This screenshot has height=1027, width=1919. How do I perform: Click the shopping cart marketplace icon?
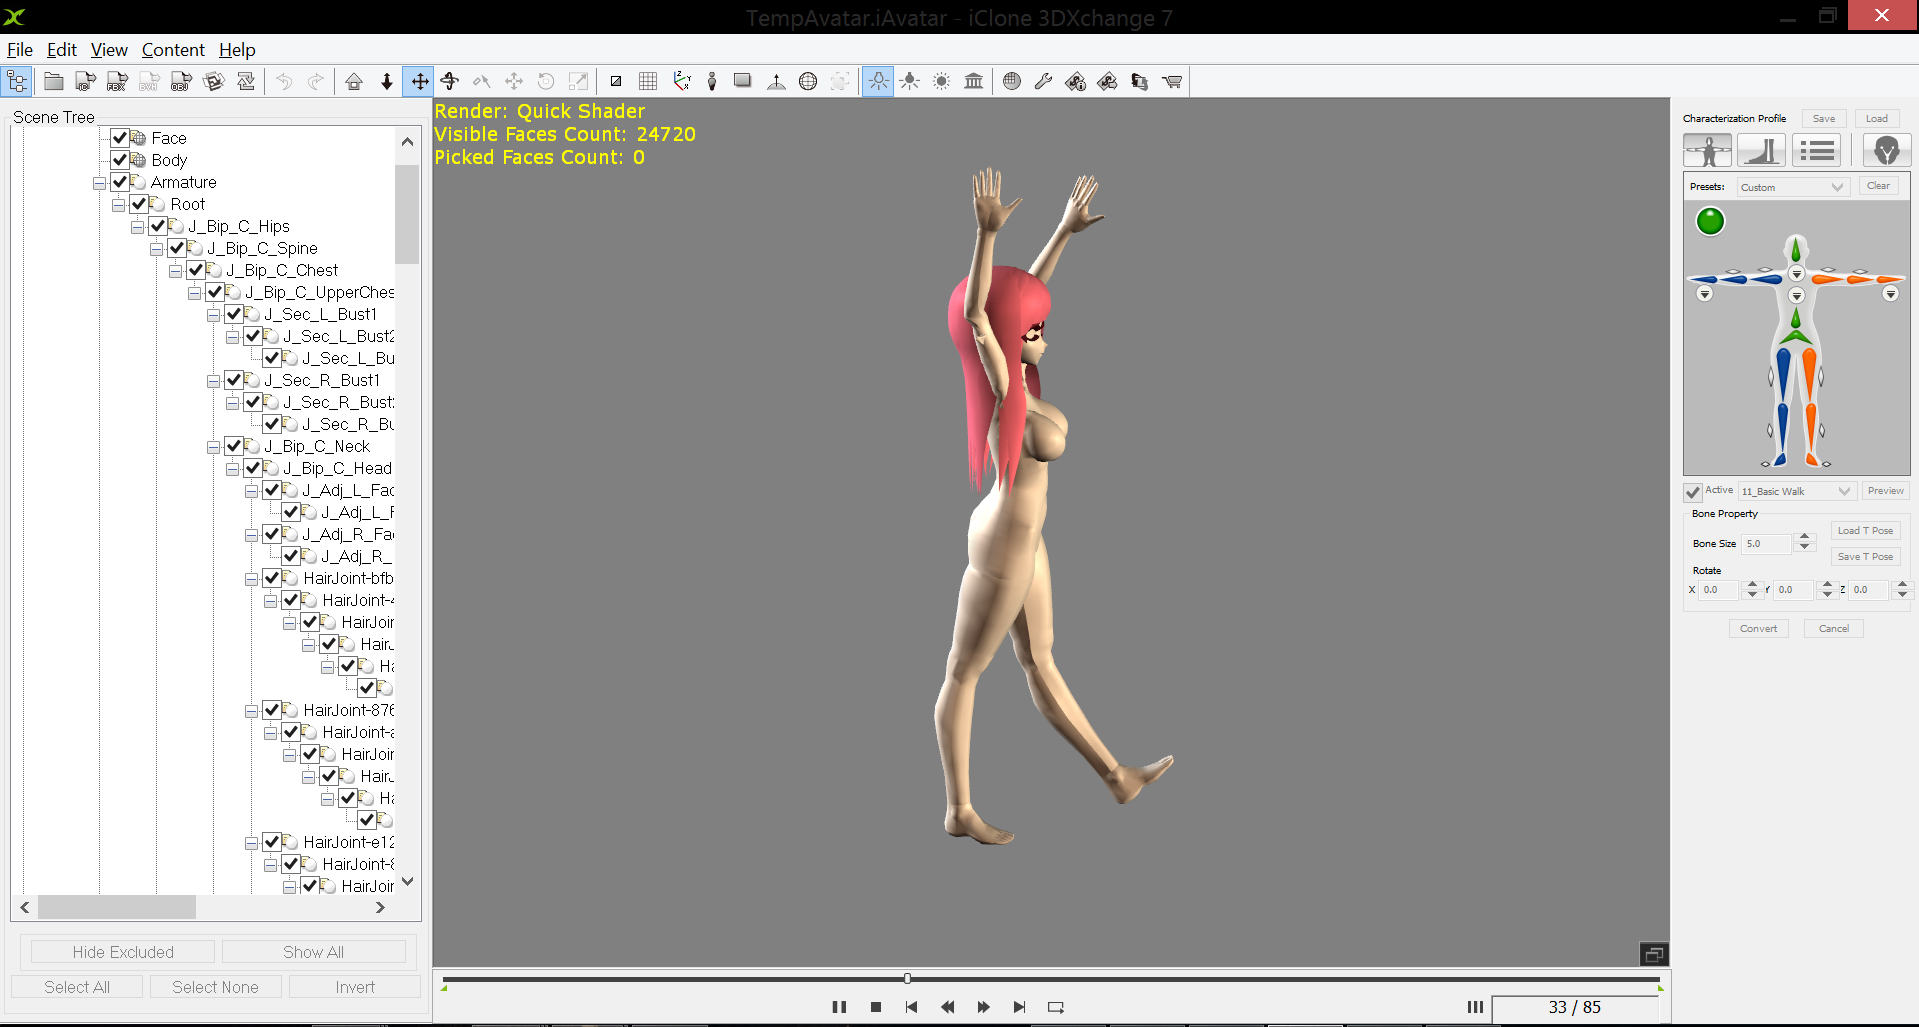tap(1172, 82)
